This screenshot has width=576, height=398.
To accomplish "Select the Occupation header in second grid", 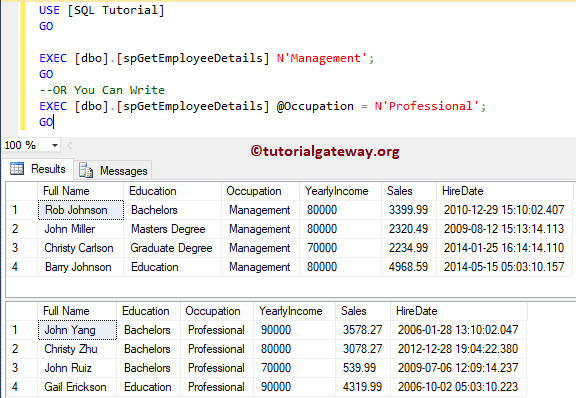I will [217, 311].
